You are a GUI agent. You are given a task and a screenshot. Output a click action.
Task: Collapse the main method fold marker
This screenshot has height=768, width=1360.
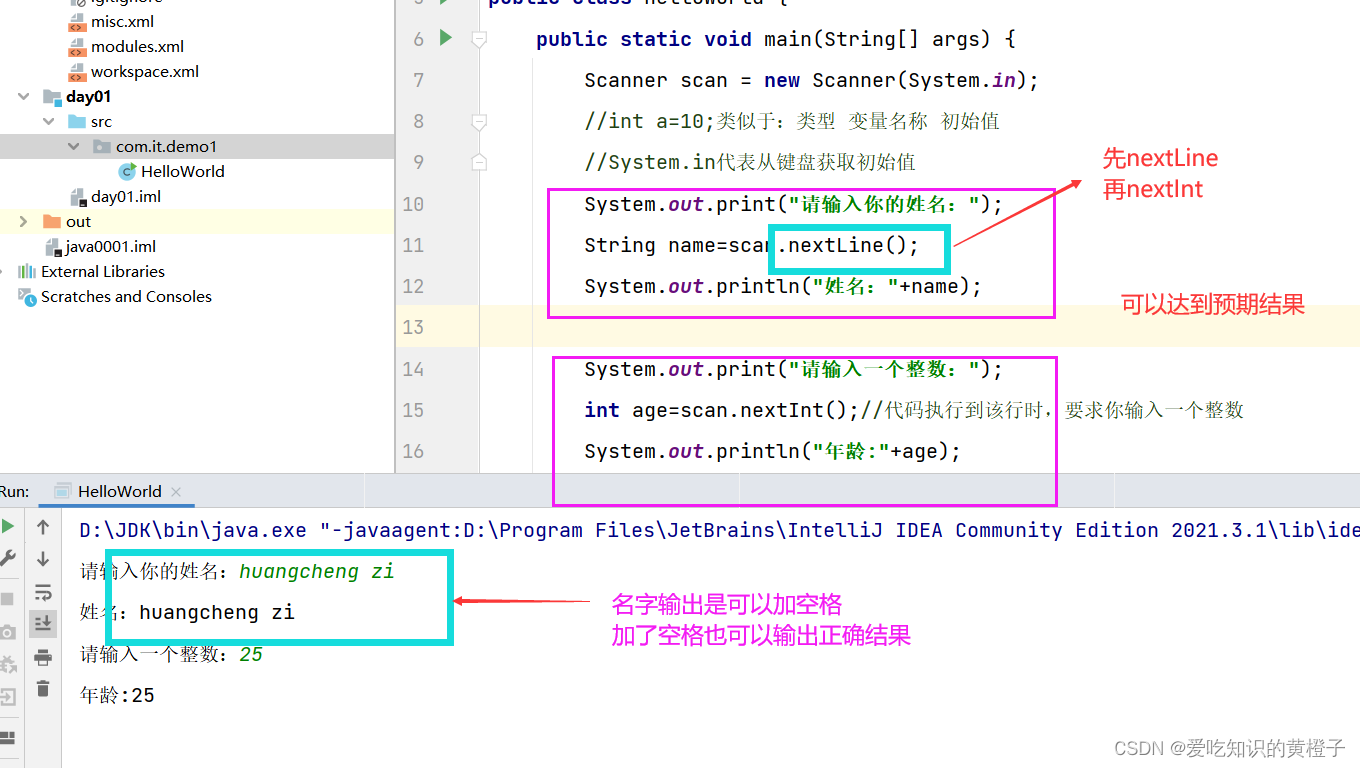pyautogui.click(x=479, y=39)
